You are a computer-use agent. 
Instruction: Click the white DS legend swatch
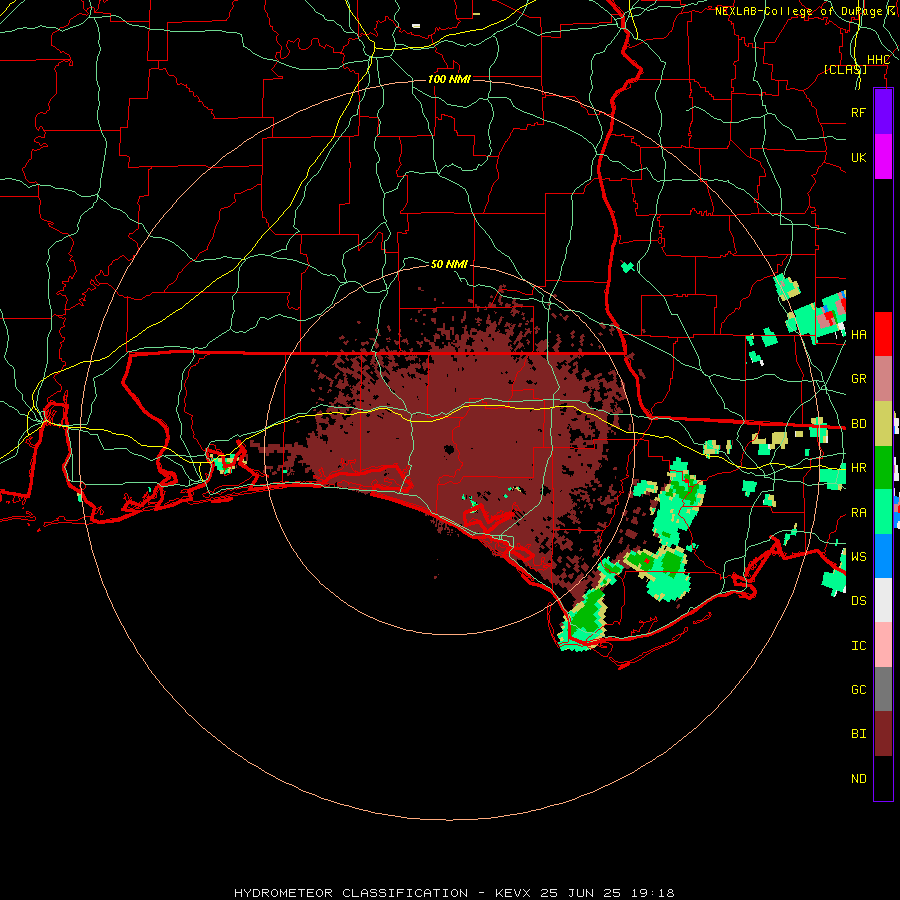tap(883, 600)
